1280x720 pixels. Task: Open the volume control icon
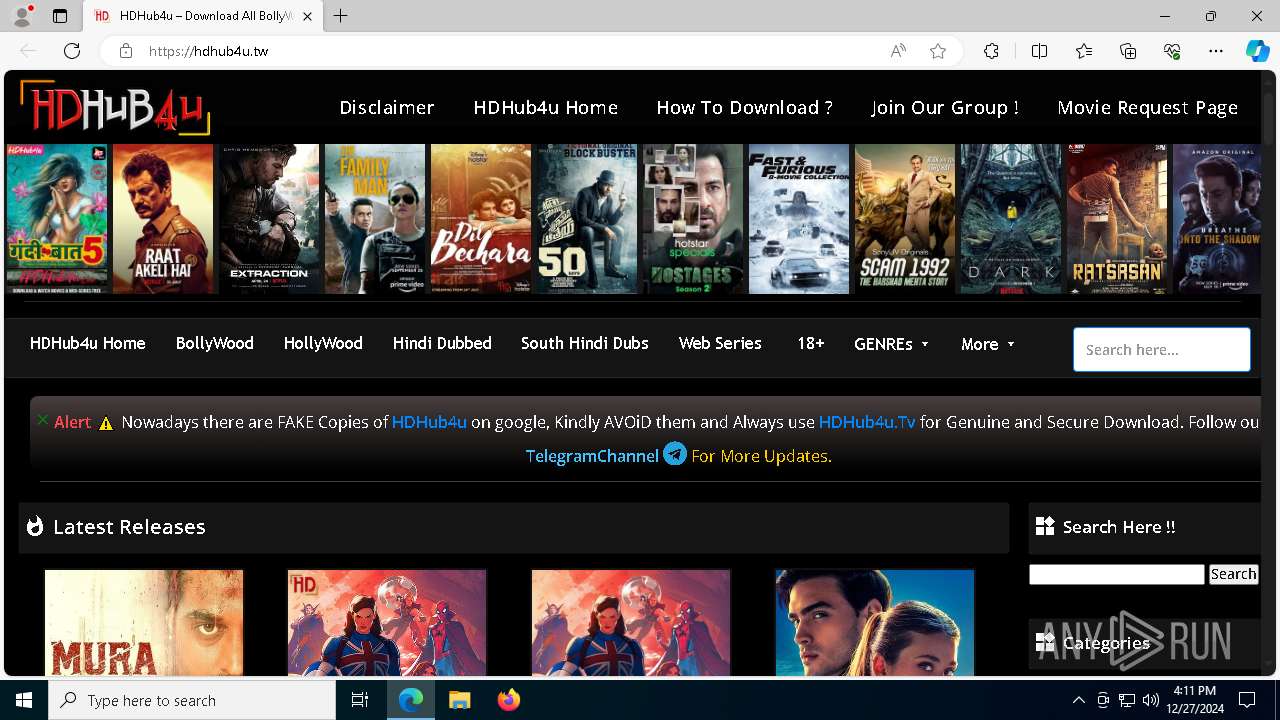pos(1150,700)
